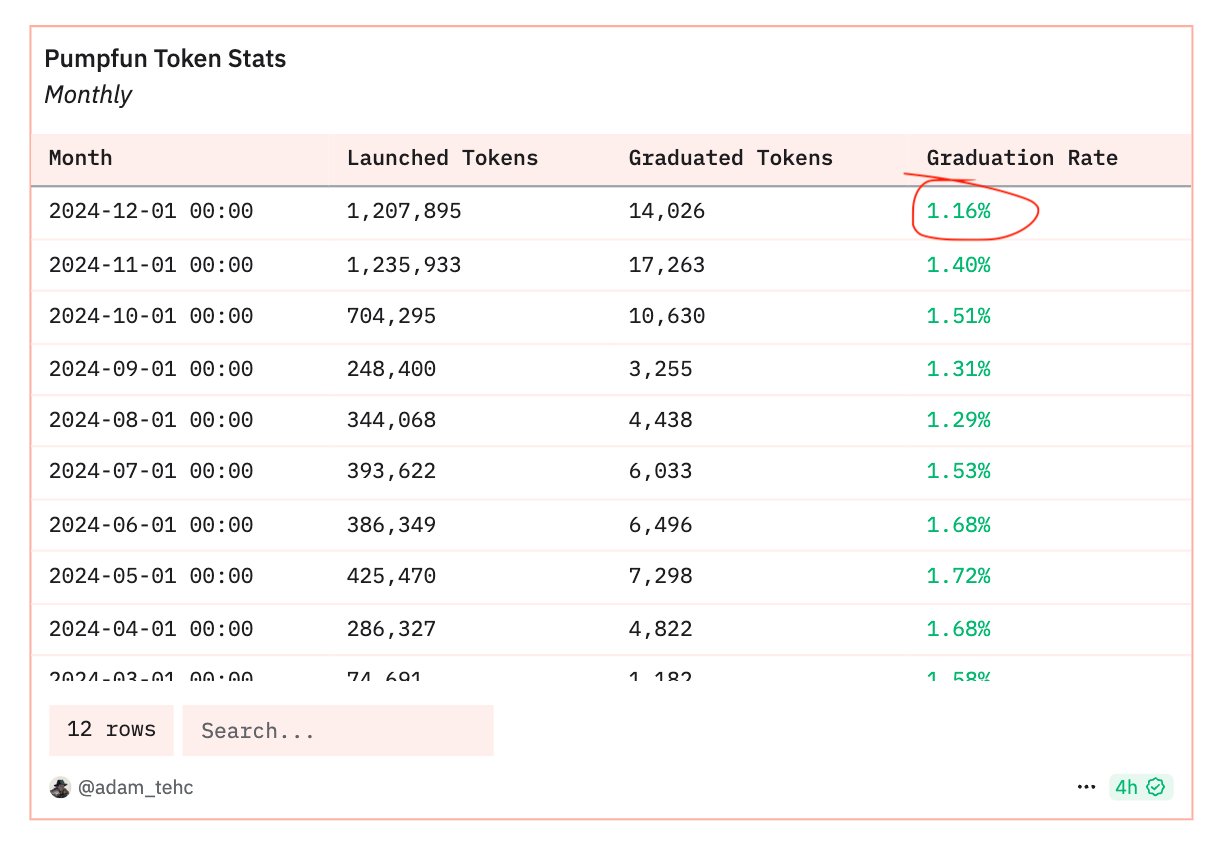Select the 2024-06-01 00:00 month cell

click(151, 525)
